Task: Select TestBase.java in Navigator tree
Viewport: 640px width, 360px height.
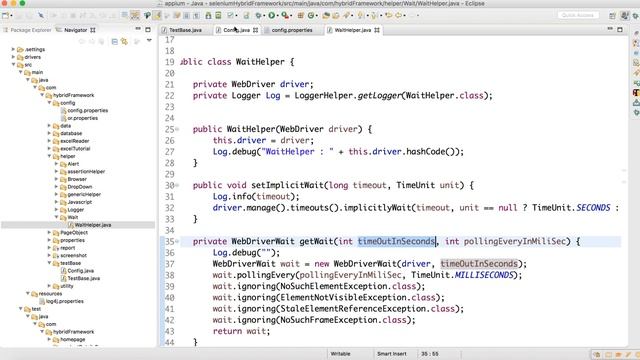Action: [x=80, y=278]
